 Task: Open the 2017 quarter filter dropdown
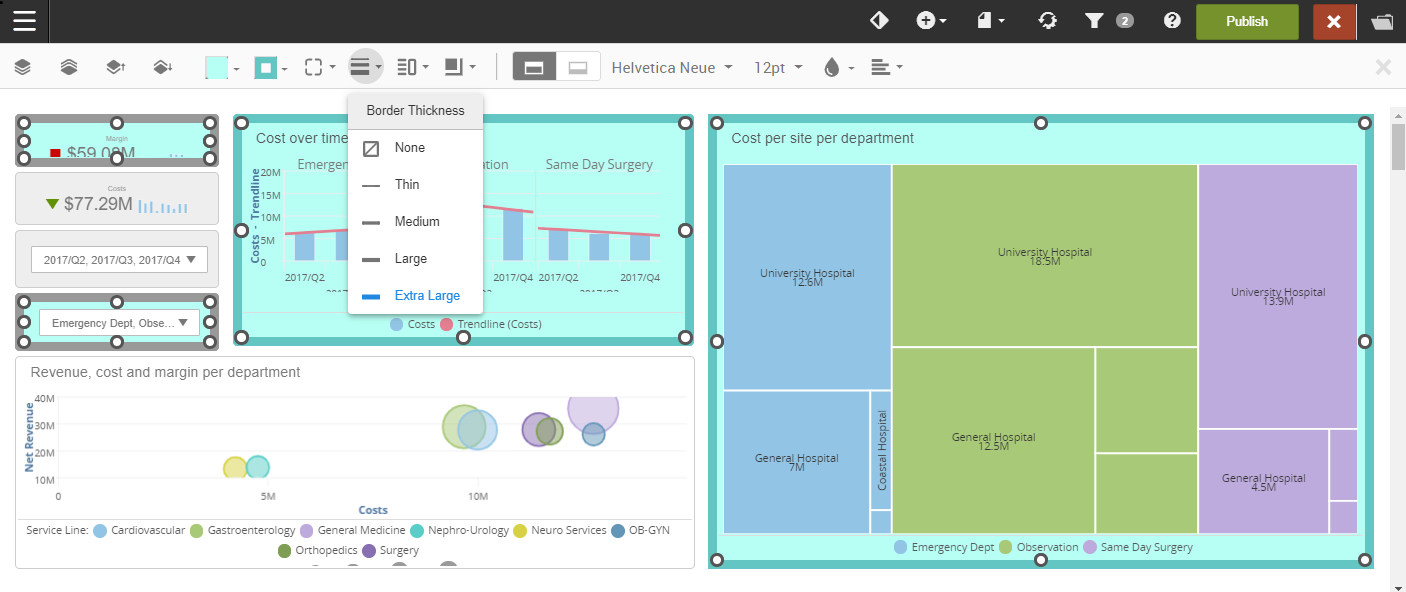119,260
